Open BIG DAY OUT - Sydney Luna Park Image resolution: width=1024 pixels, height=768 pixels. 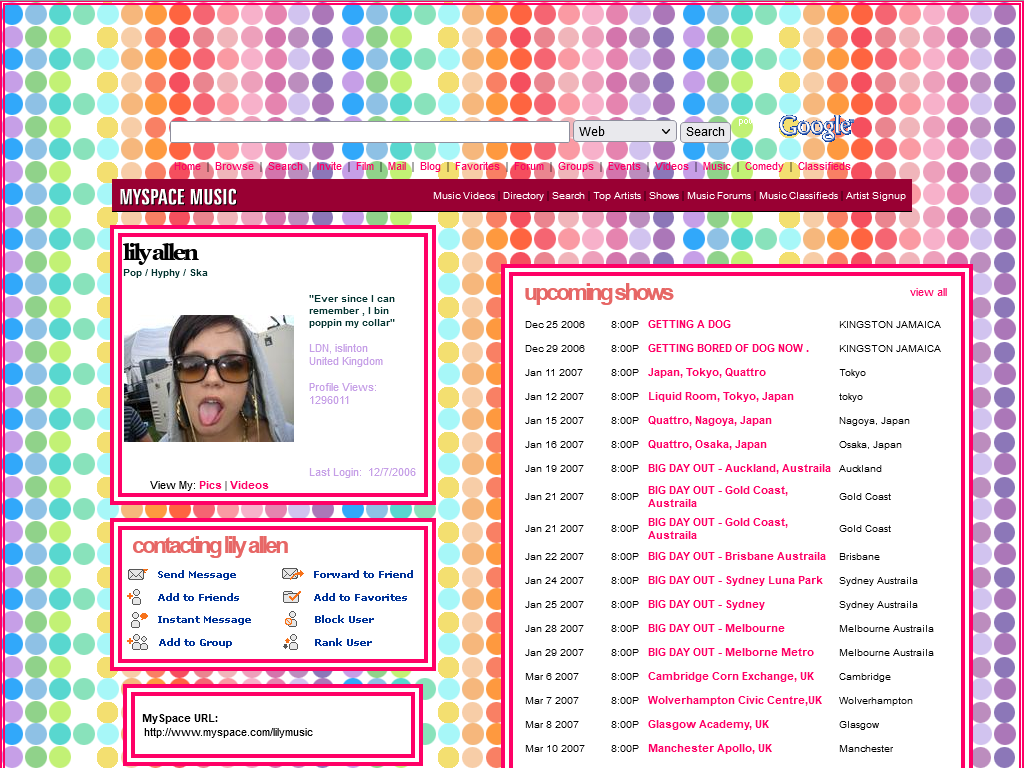735,580
